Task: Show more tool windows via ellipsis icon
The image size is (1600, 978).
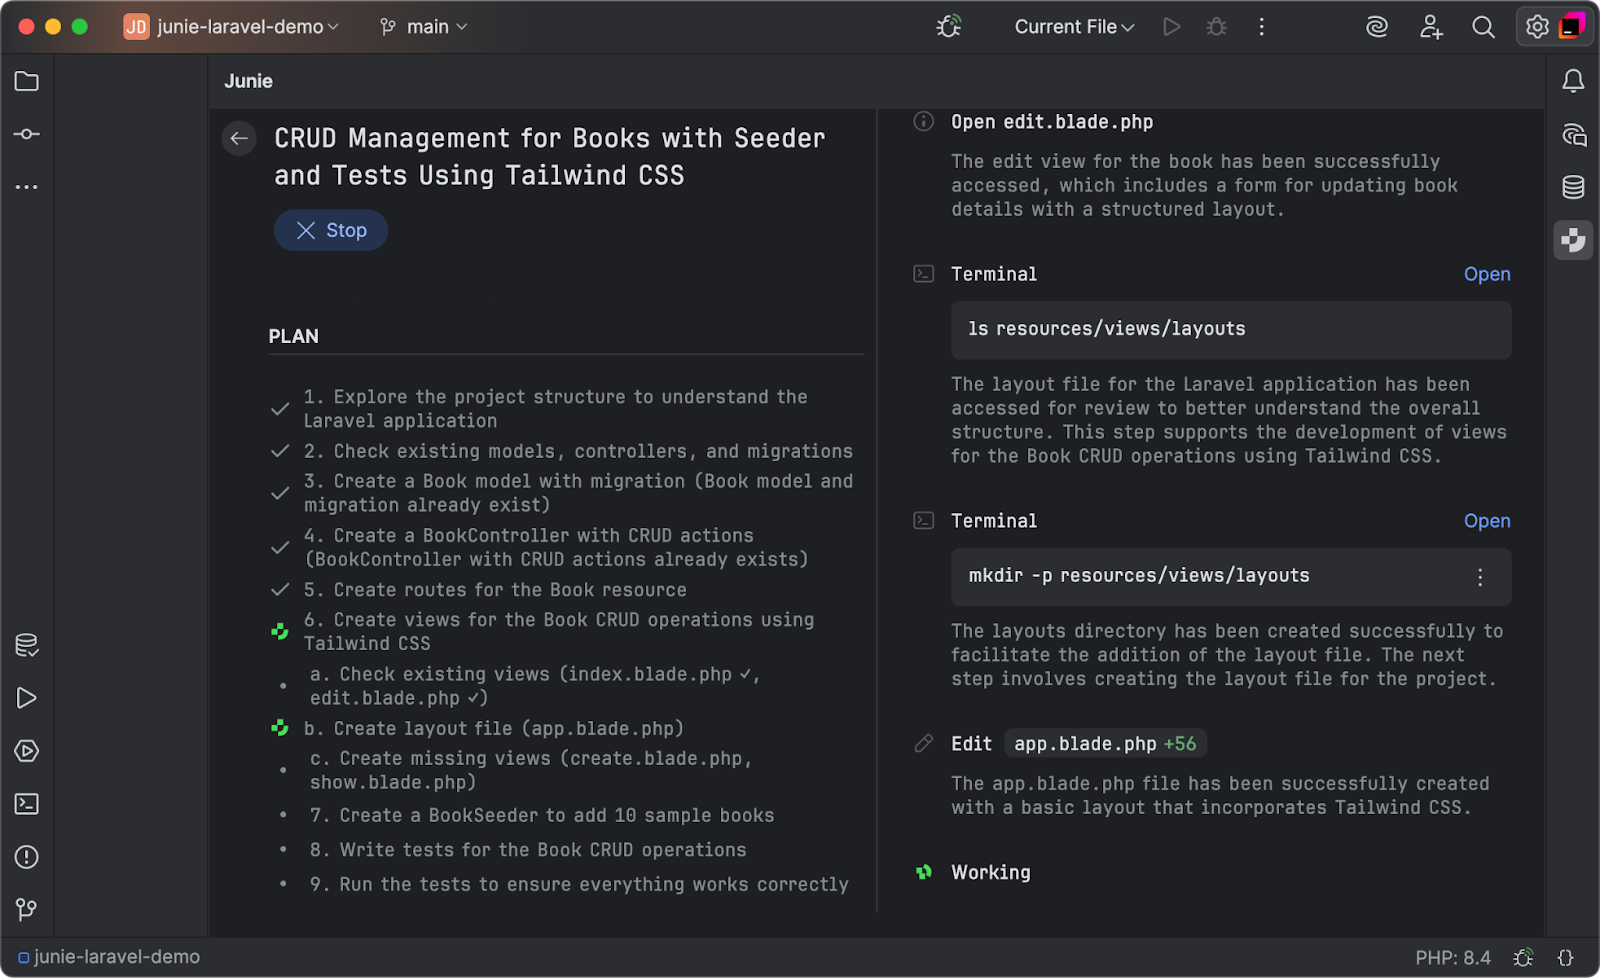Action: pos(27,187)
